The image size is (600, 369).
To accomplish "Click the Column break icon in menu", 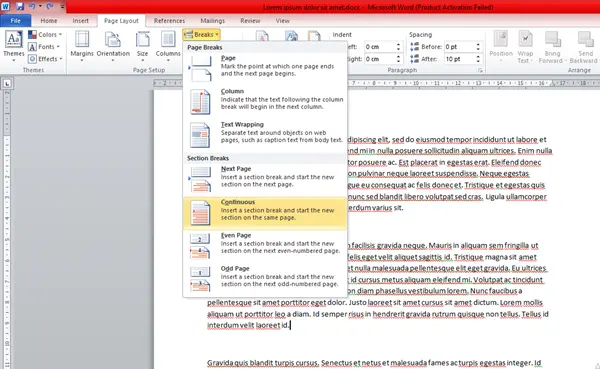I will click(x=200, y=102).
